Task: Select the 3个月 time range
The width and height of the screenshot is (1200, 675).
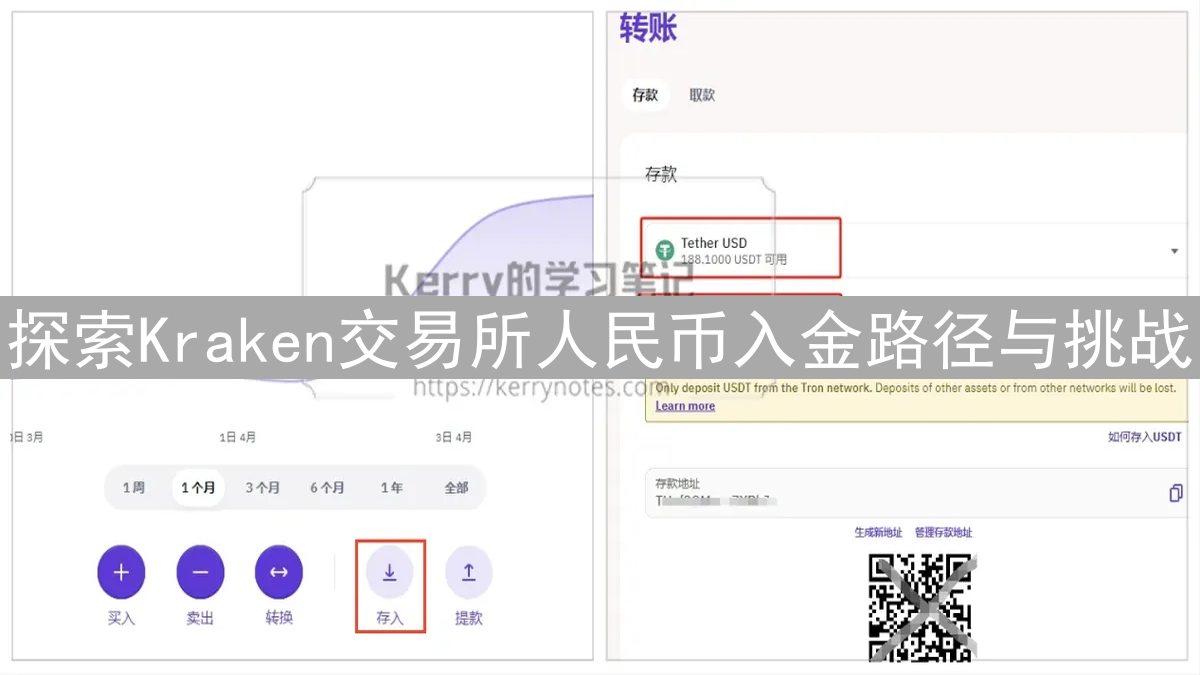Action: 263,488
